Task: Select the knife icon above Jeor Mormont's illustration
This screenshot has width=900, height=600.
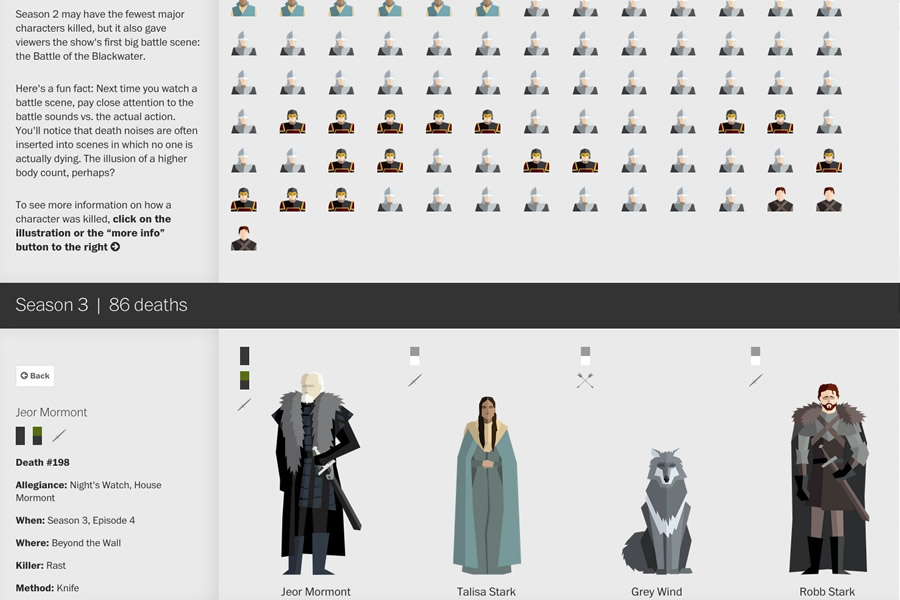Action: point(245,405)
